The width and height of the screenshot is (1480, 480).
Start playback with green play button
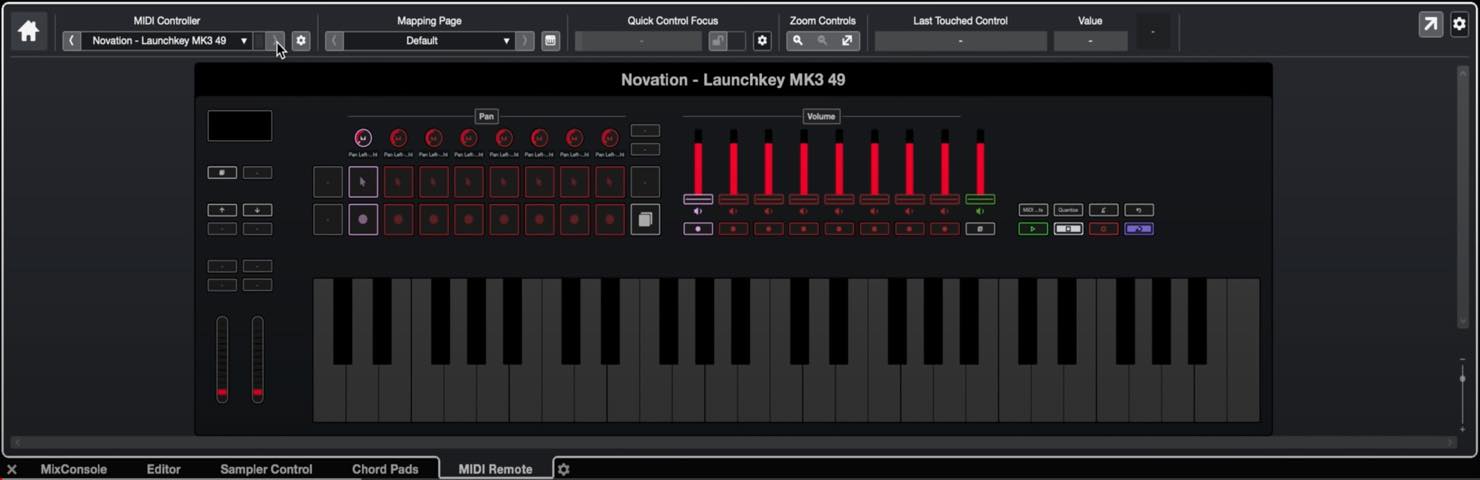(x=1033, y=229)
